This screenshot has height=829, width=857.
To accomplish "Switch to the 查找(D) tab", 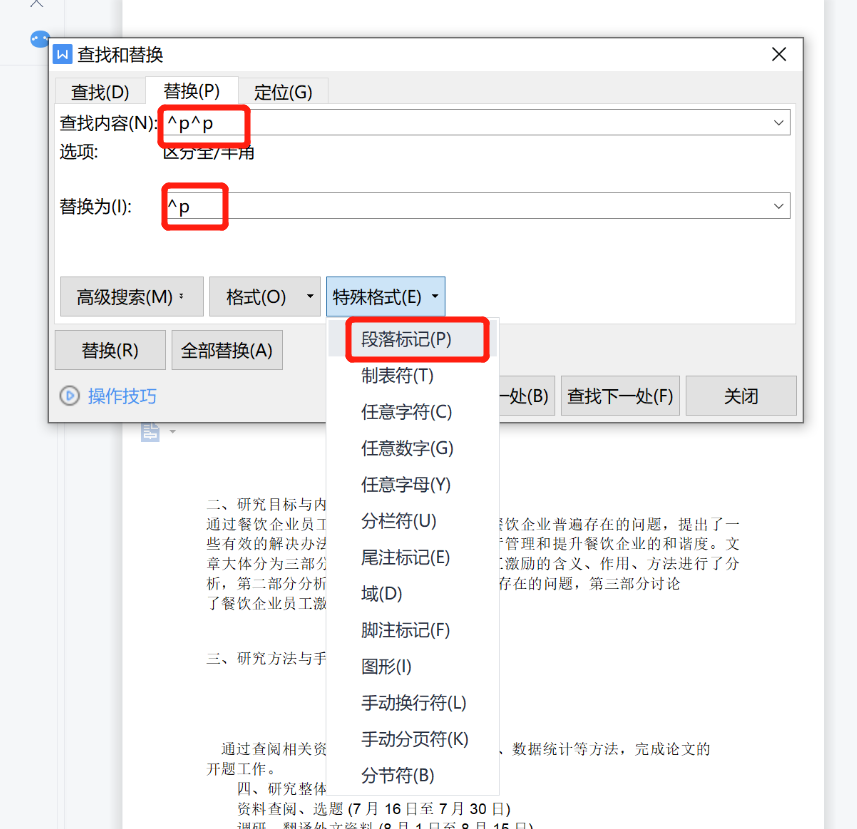I will coord(100,92).
